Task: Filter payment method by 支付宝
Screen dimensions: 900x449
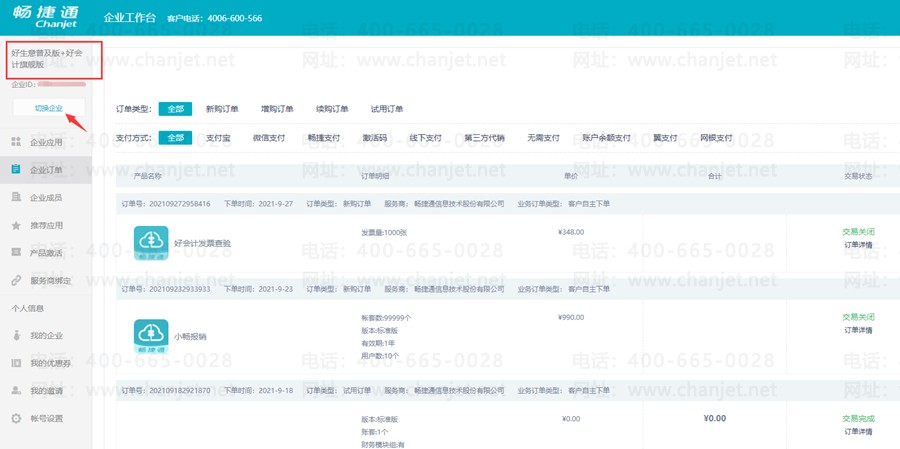Action: (218, 138)
